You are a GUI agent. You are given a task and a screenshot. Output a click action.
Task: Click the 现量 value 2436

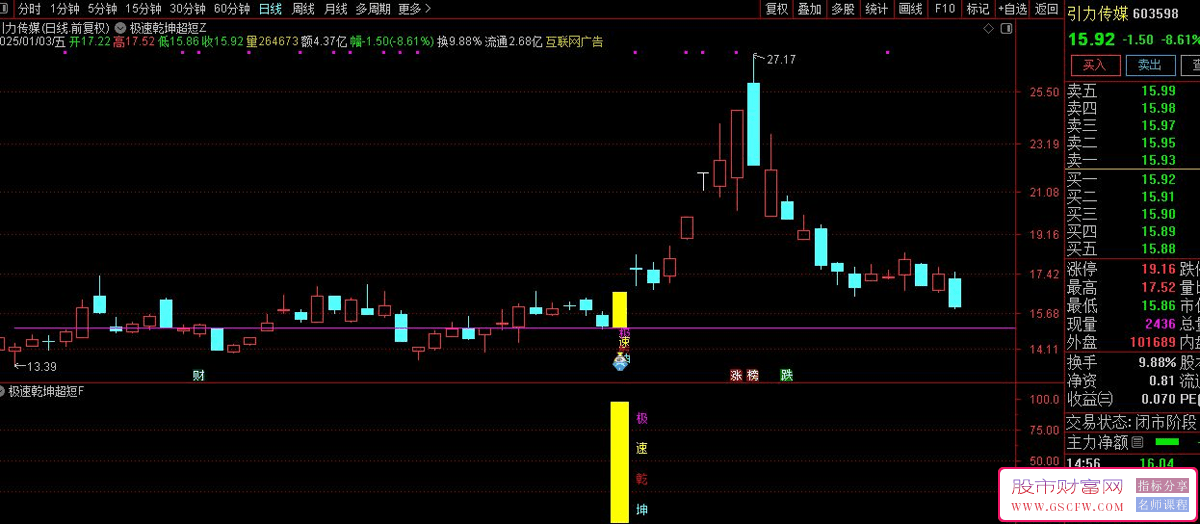[x=1160, y=324]
